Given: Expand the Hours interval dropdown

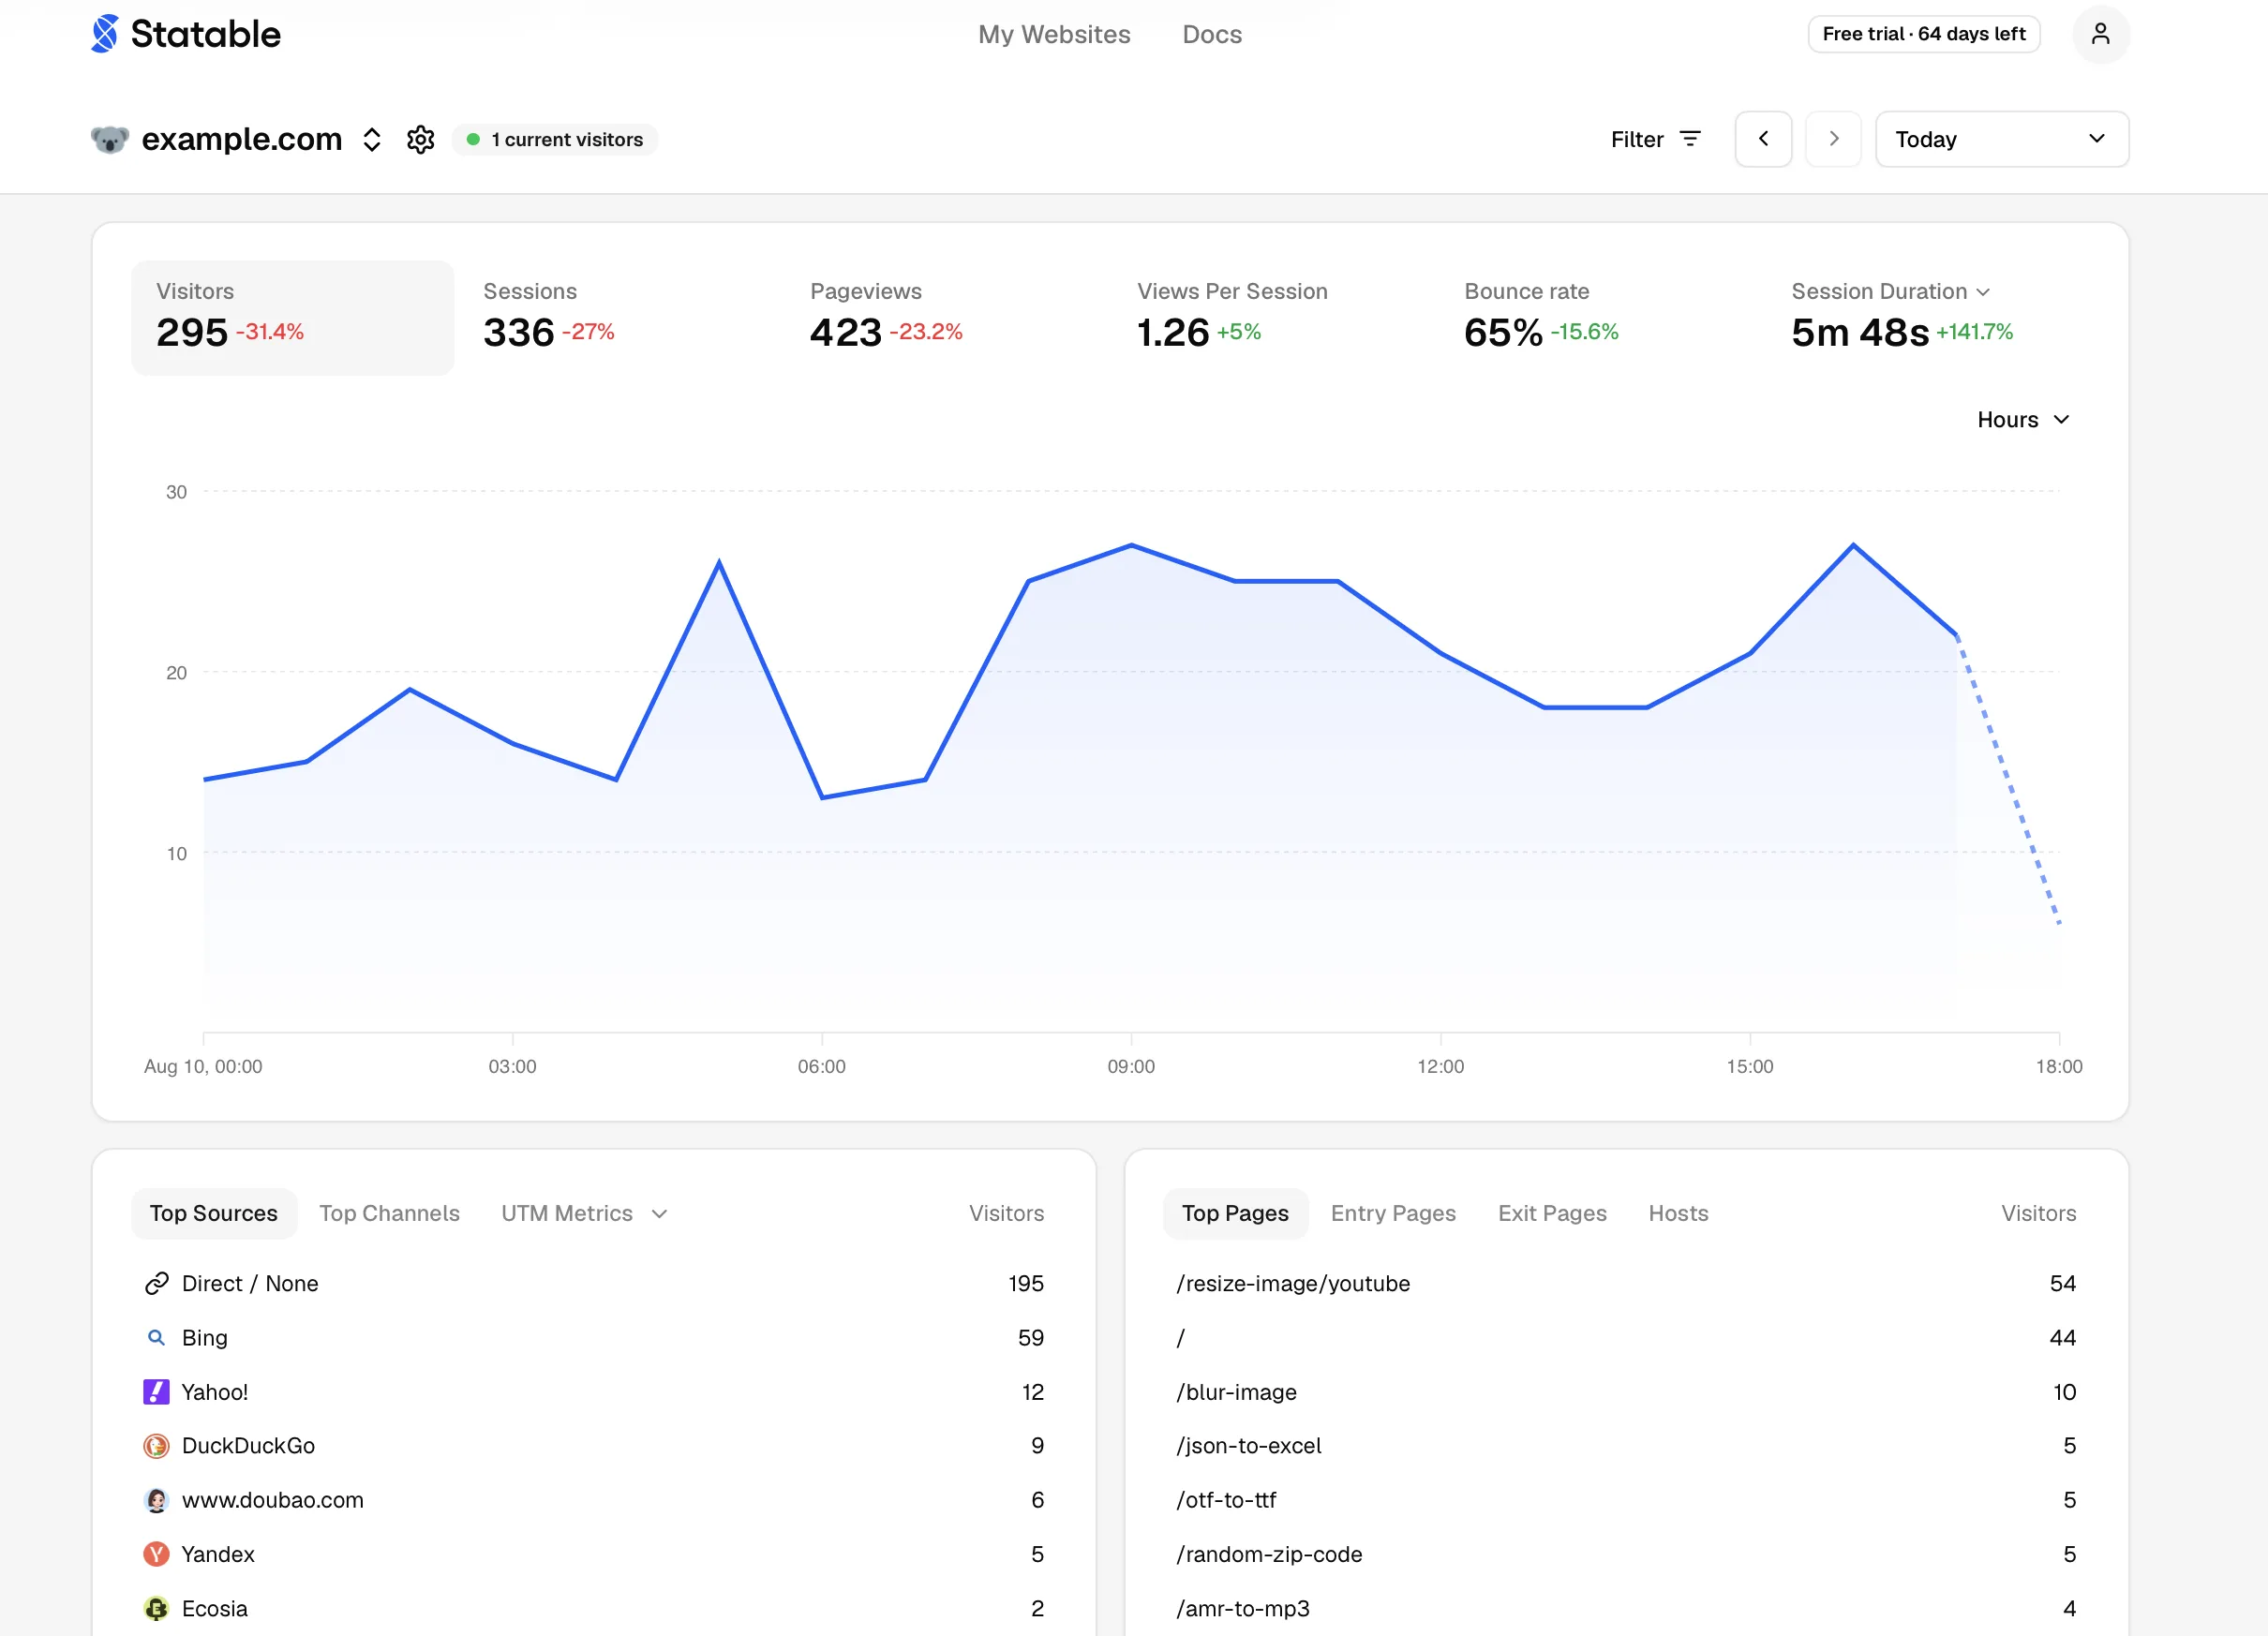Looking at the screenshot, I should tap(2023, 420).
